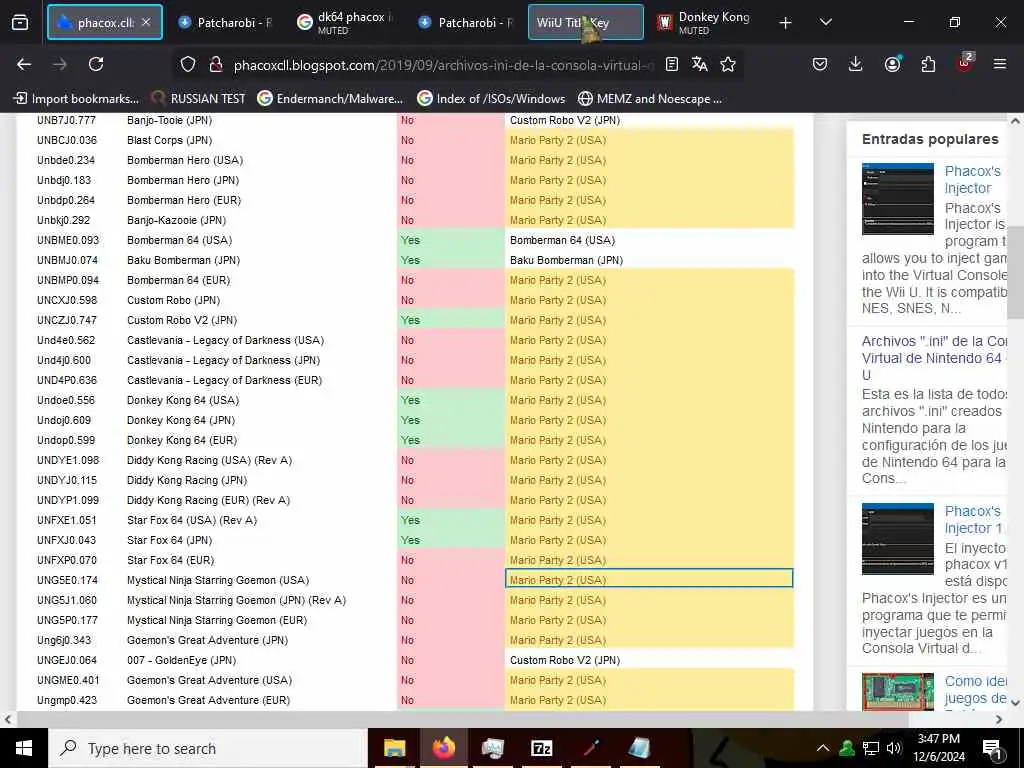Open MEMZ and Noescape bookmark
This screenshot has height=768, width=1024.
click(x=650, y=99)
